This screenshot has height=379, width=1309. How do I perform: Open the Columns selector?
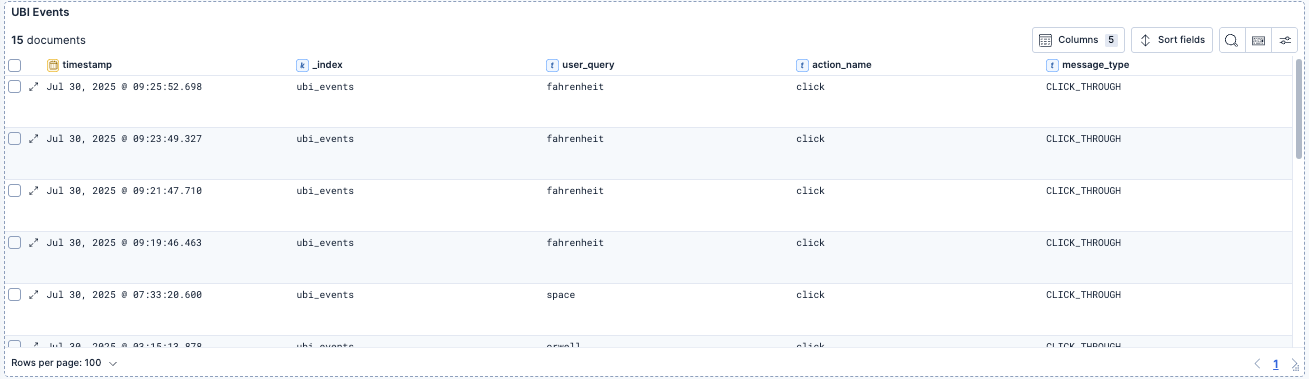(x=1078, y=40)
